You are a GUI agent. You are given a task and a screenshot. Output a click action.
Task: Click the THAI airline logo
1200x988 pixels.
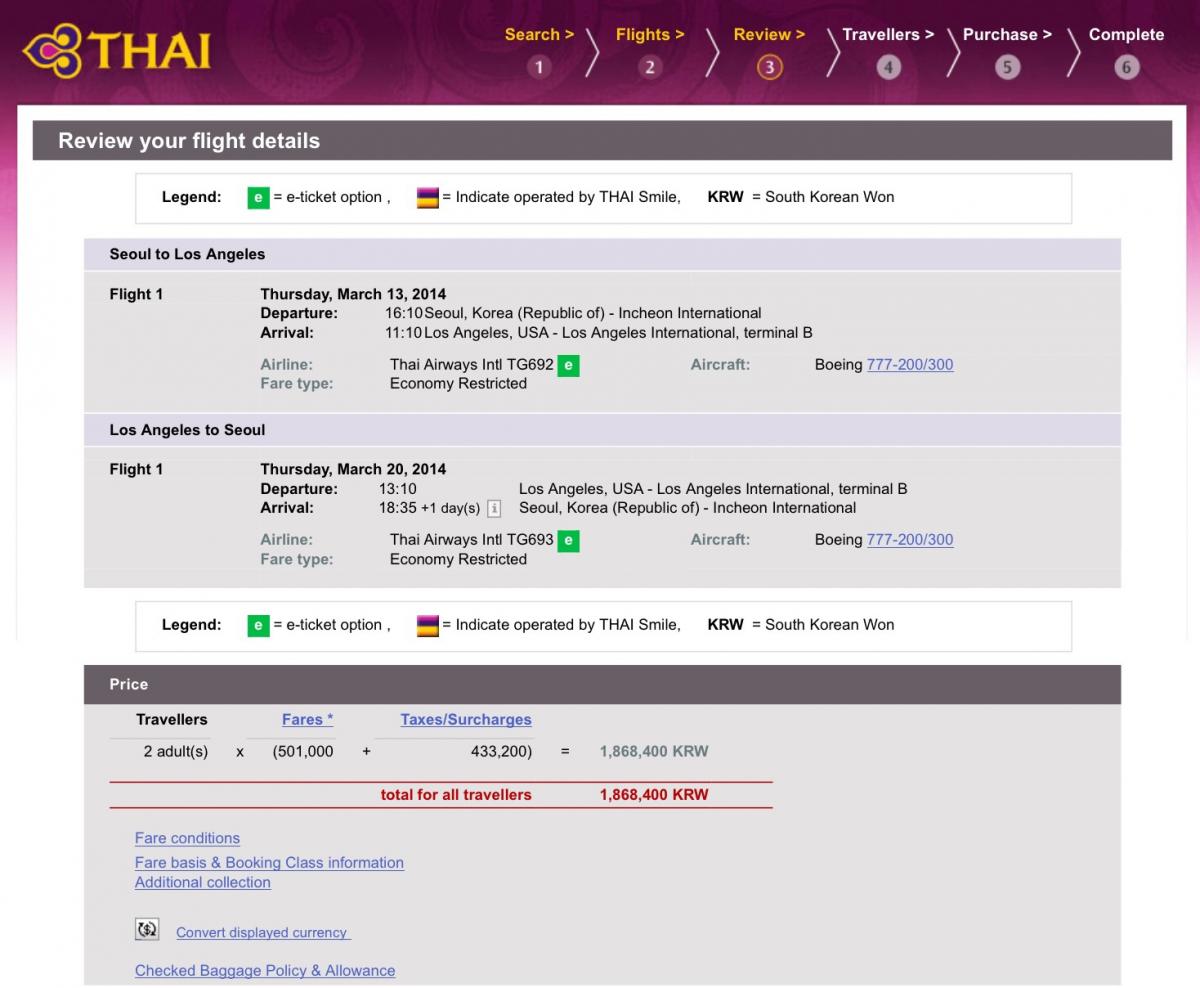(117, 51)
